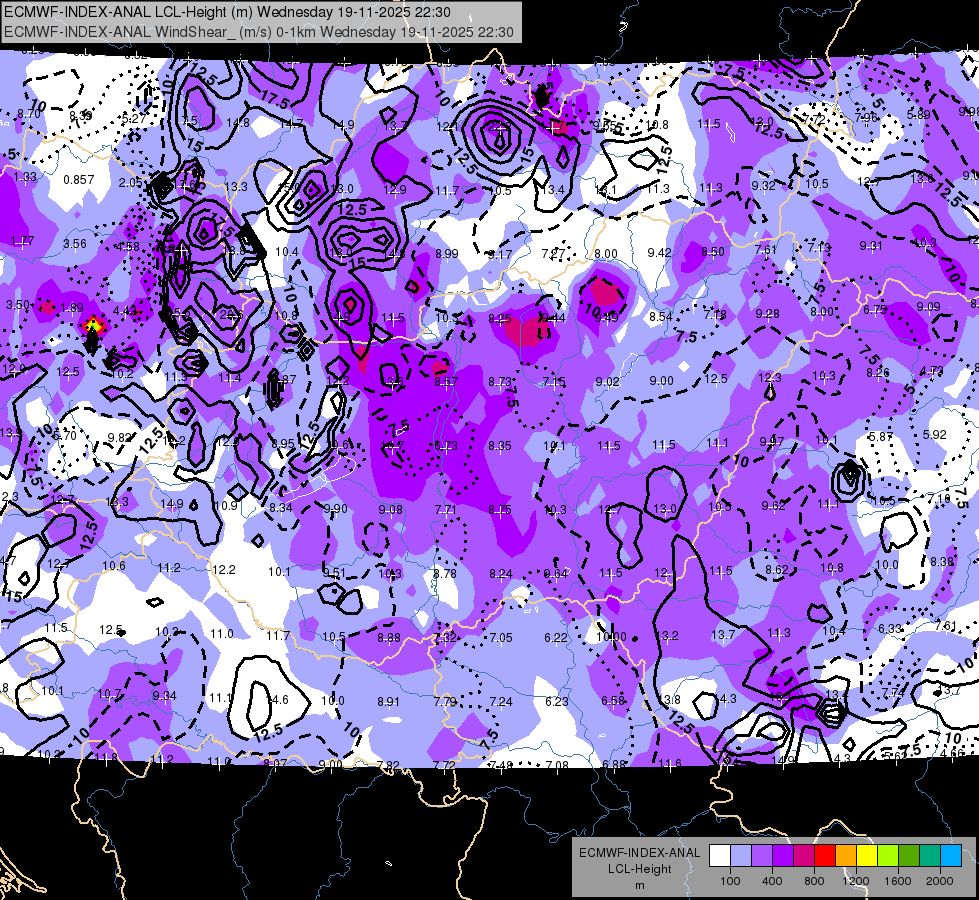Click the map grid value "1.33"
The width and height of the screenshot is (979, 900).
[25, 177]
